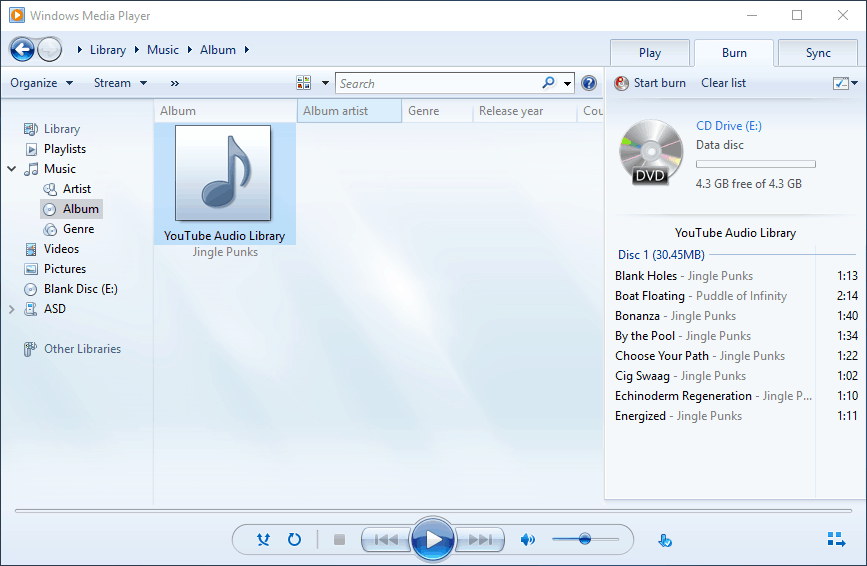Screen dimensions: 867x566
Task: Click Music in the breadcrumb
Action: (163, 50)
